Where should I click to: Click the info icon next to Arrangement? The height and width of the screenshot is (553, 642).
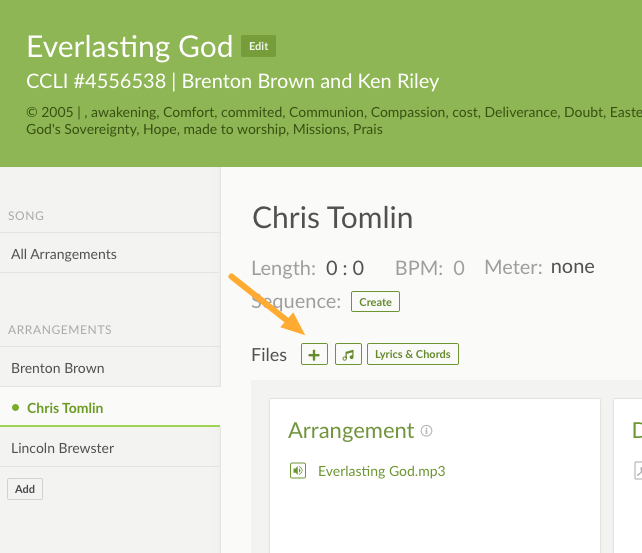pyautogui.click(x=426, y=431)
